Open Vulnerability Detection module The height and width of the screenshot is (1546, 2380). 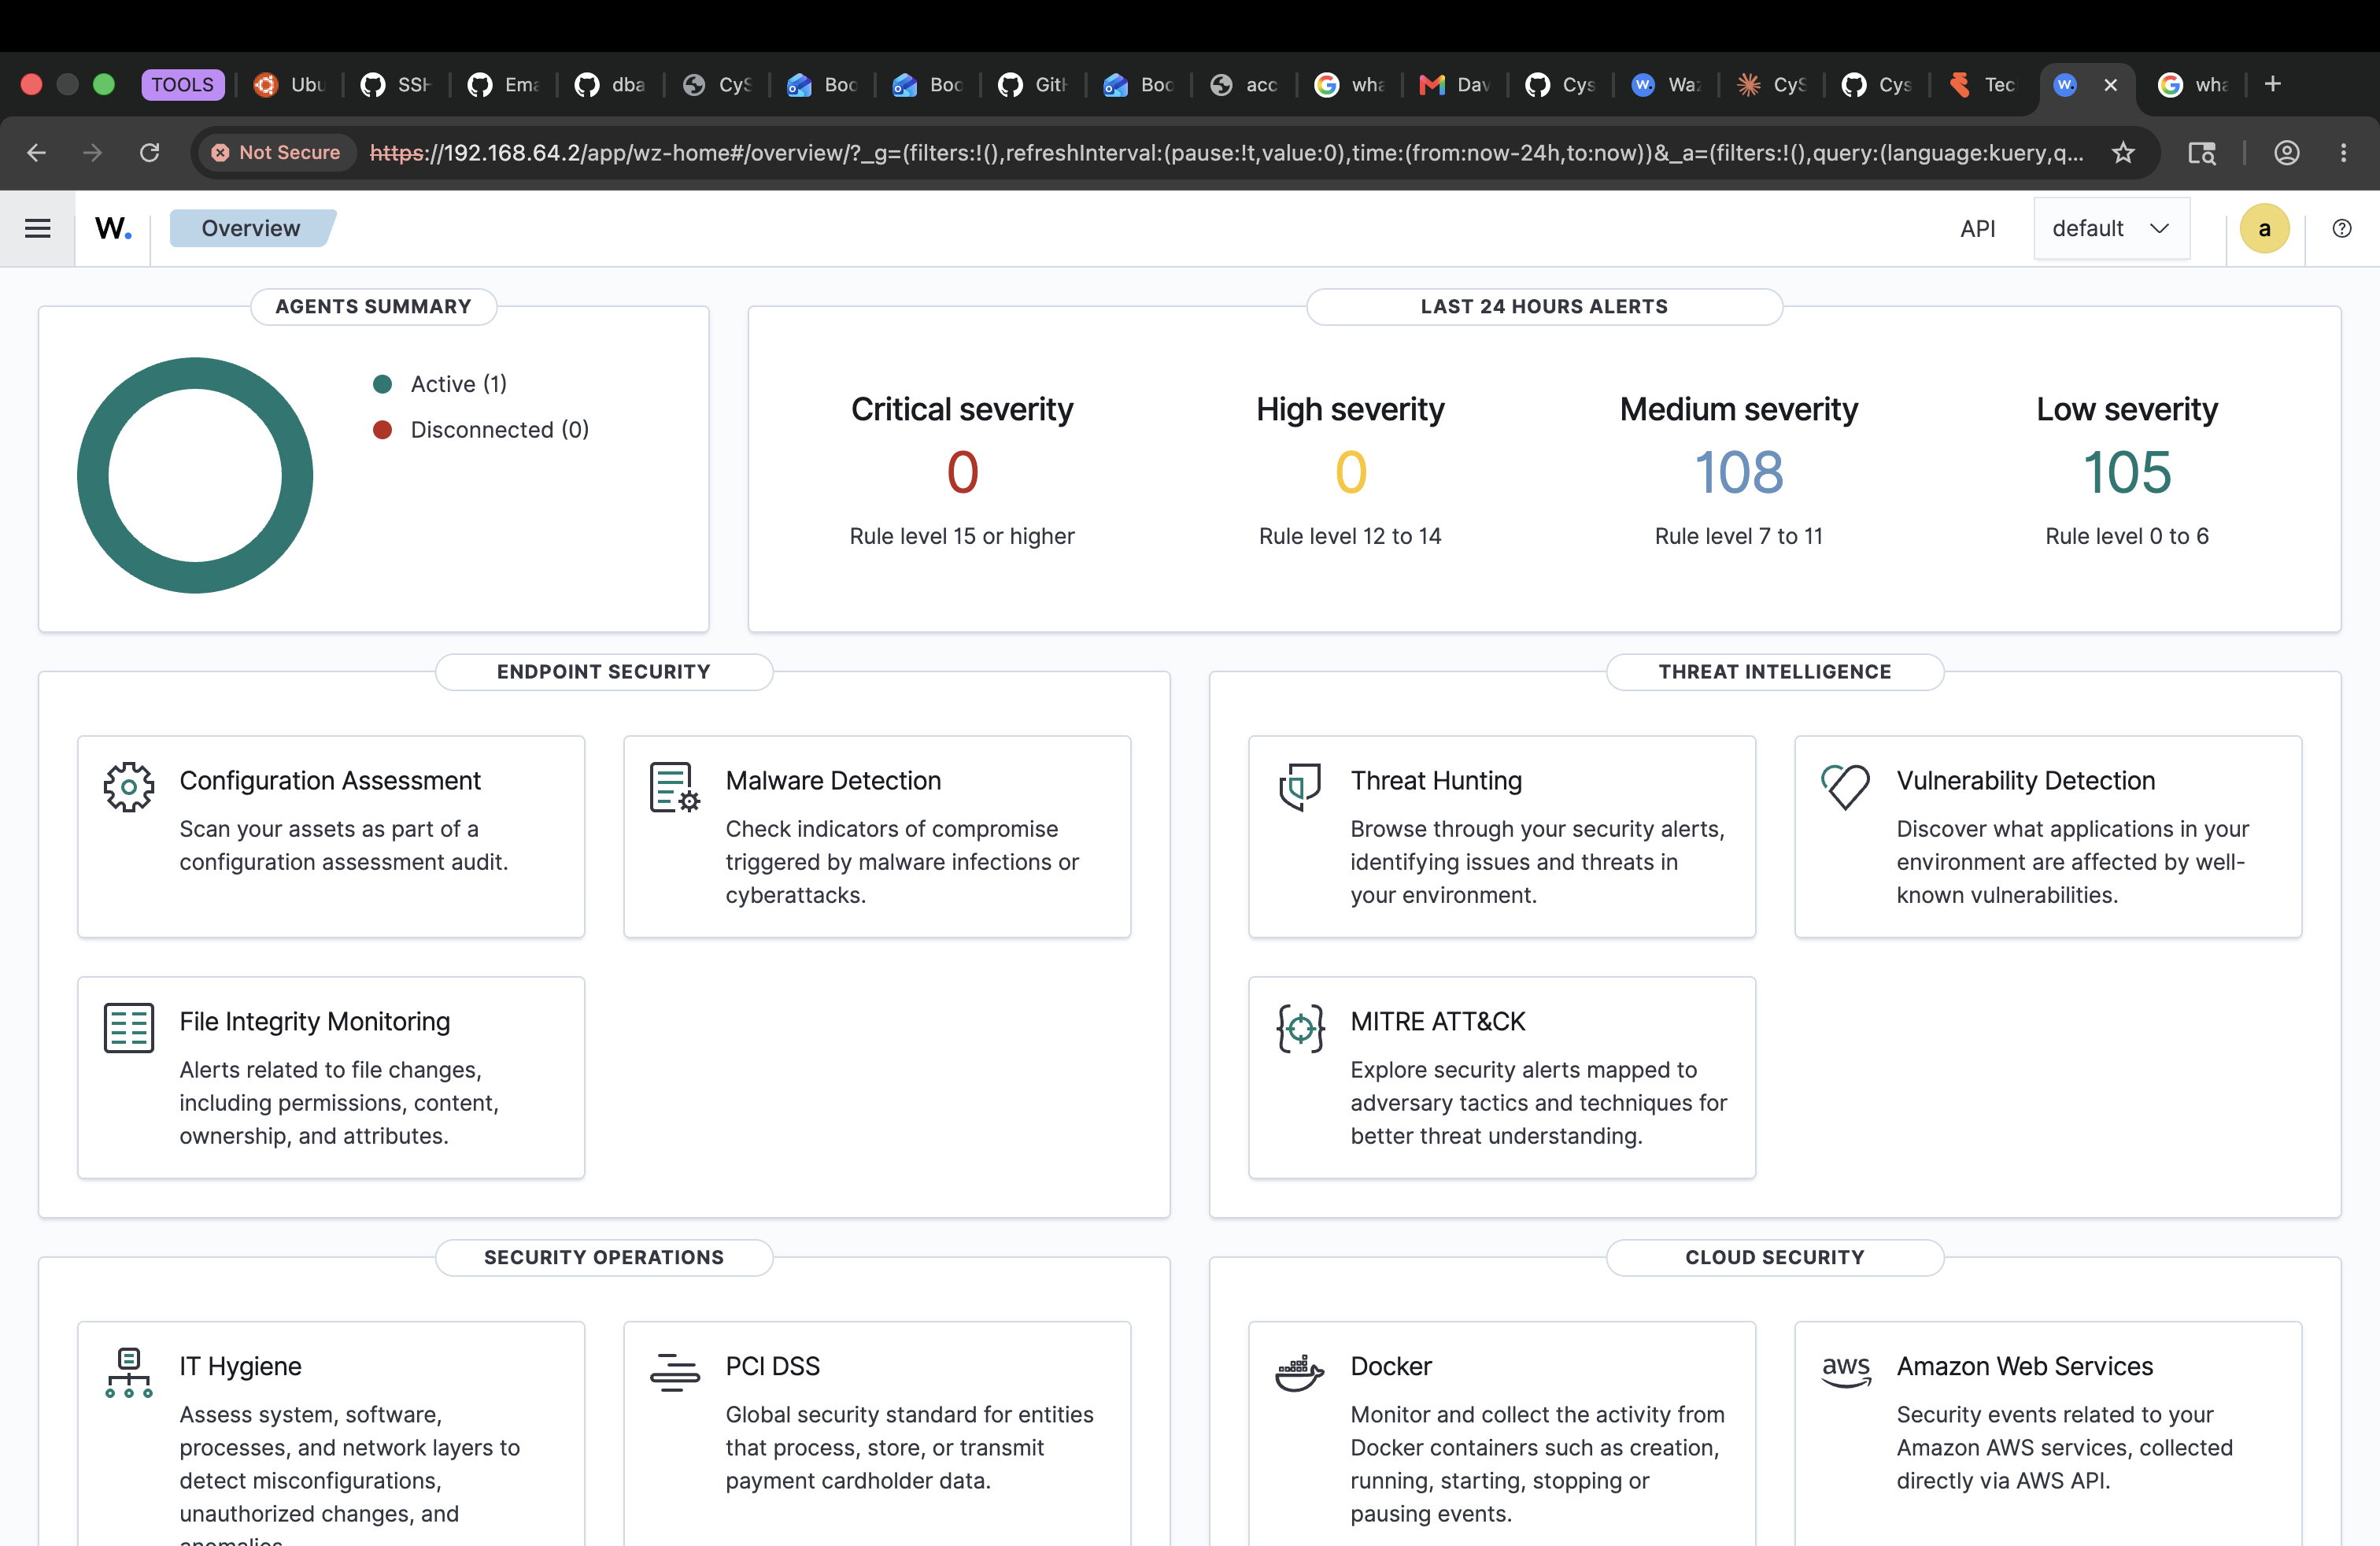[2048, 836]
